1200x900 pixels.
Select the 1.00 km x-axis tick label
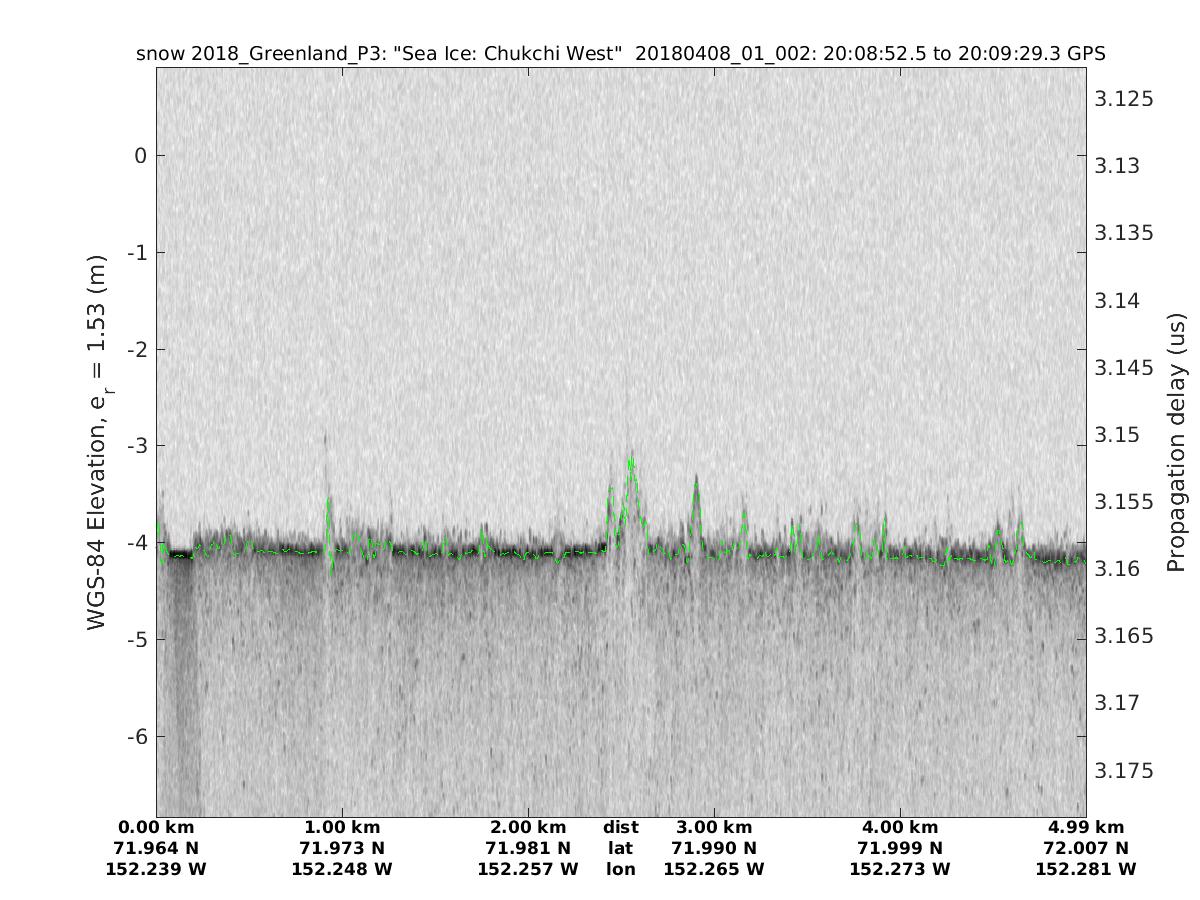(x=342, y=828)
